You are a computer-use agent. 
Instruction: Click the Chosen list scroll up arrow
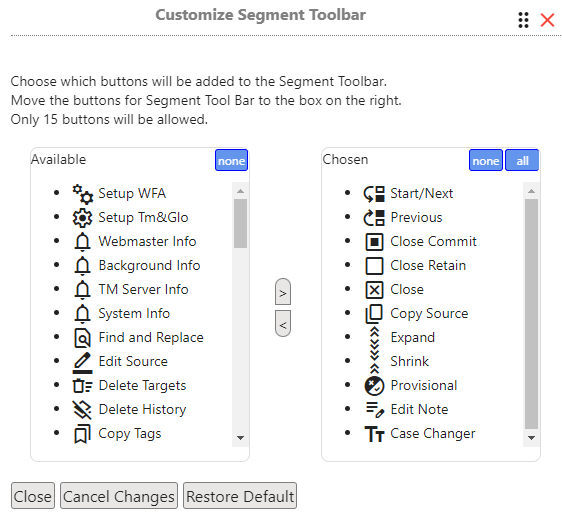532,191
